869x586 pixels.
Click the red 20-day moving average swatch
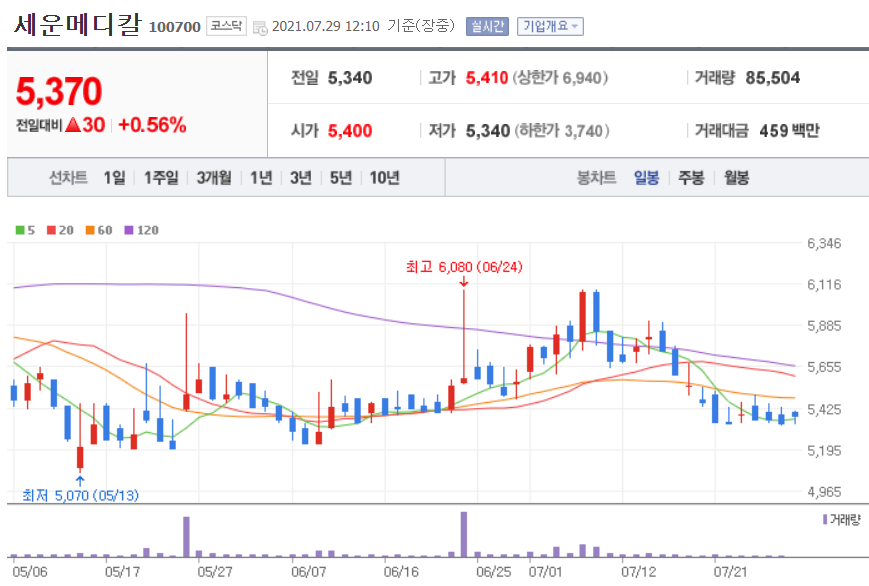52,230
